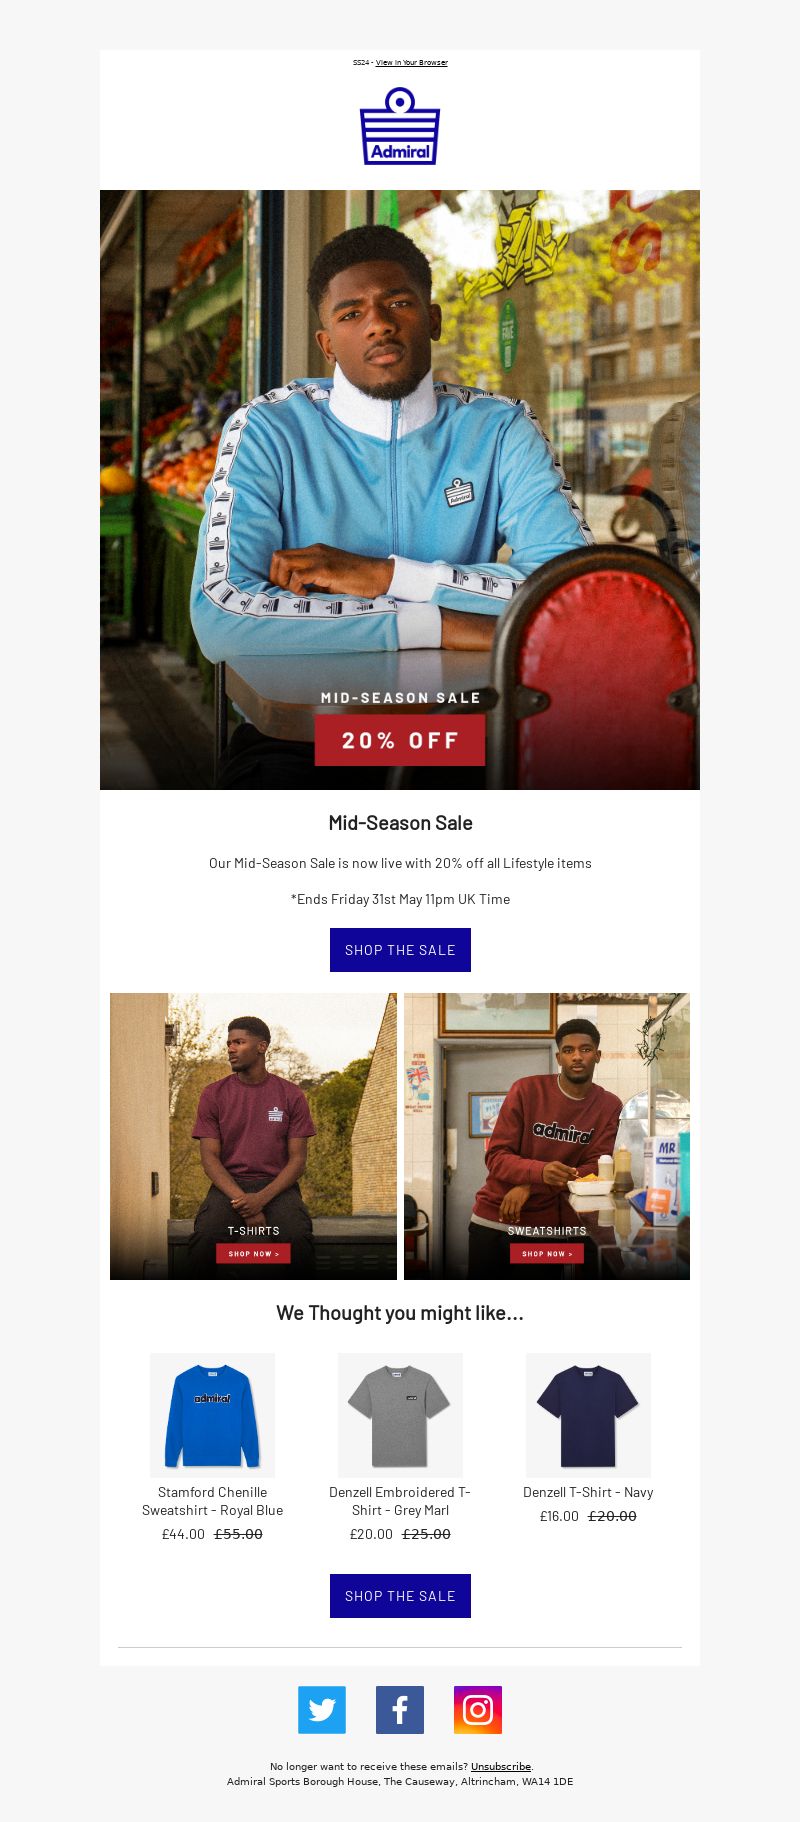800x1822 pixels.
Task: Click the 20% OFF red banner
Action: click(x=400, y=740)
